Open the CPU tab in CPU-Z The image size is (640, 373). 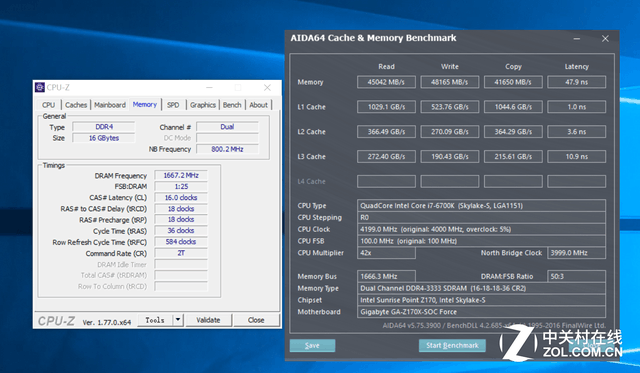[x=48, y=105]
